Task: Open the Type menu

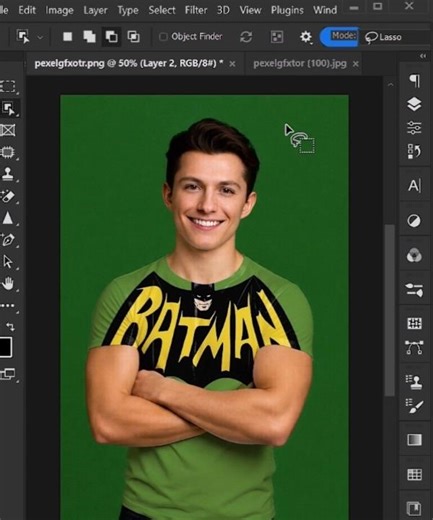Action: (128, 10)
